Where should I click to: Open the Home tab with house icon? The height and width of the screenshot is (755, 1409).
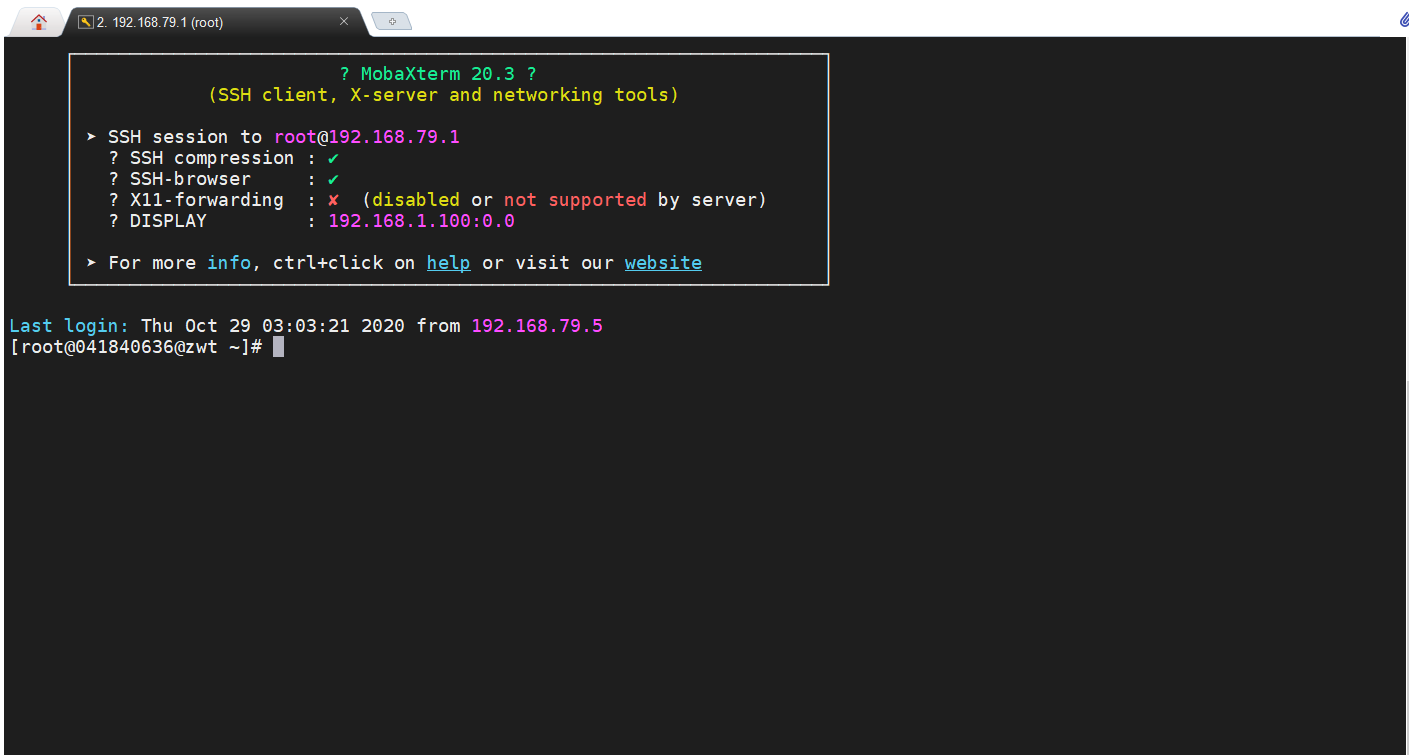pos(39,21)
